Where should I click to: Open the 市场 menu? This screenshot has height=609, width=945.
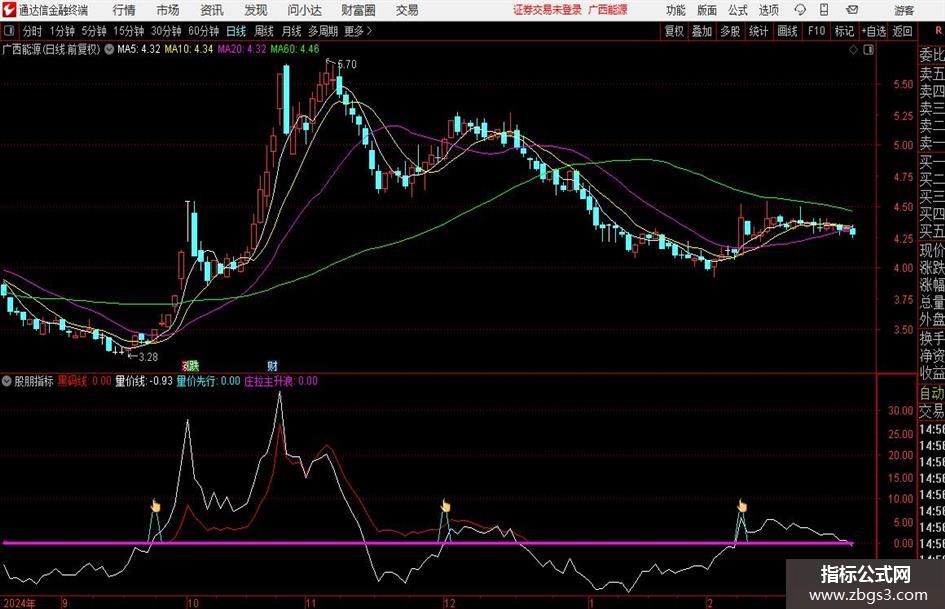[x=168, y=10]
